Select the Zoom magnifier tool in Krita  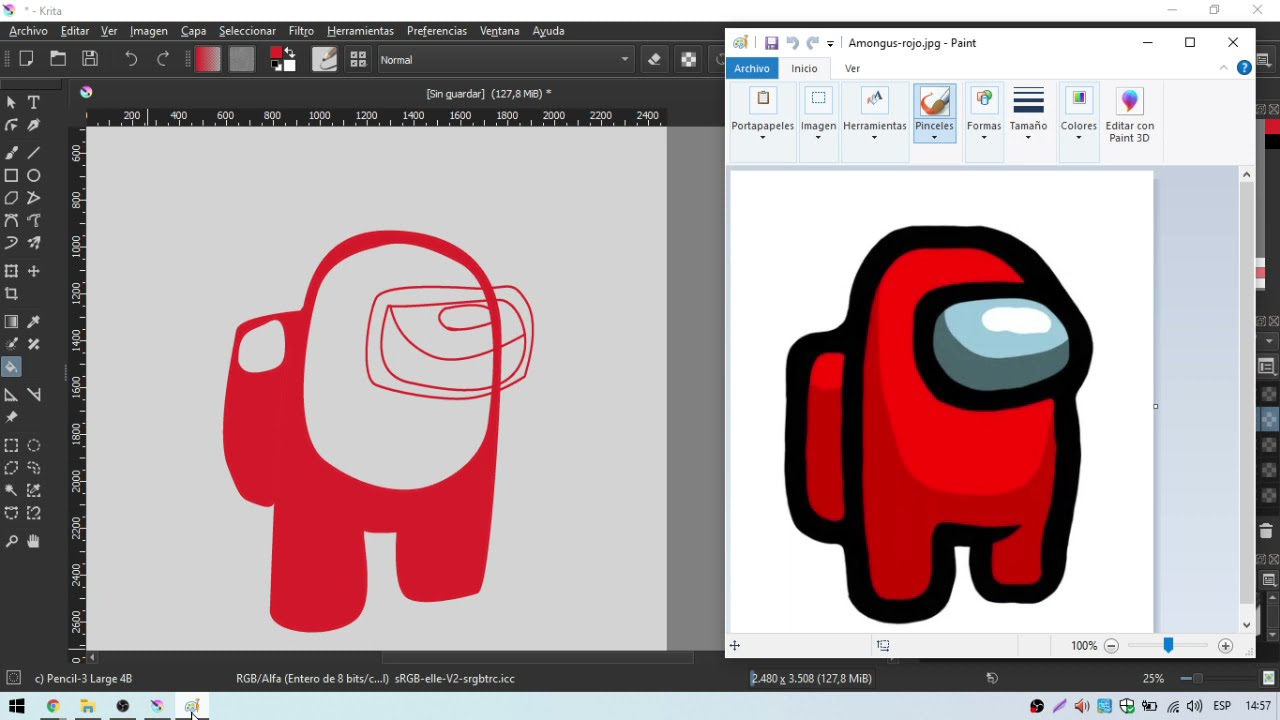11,541
